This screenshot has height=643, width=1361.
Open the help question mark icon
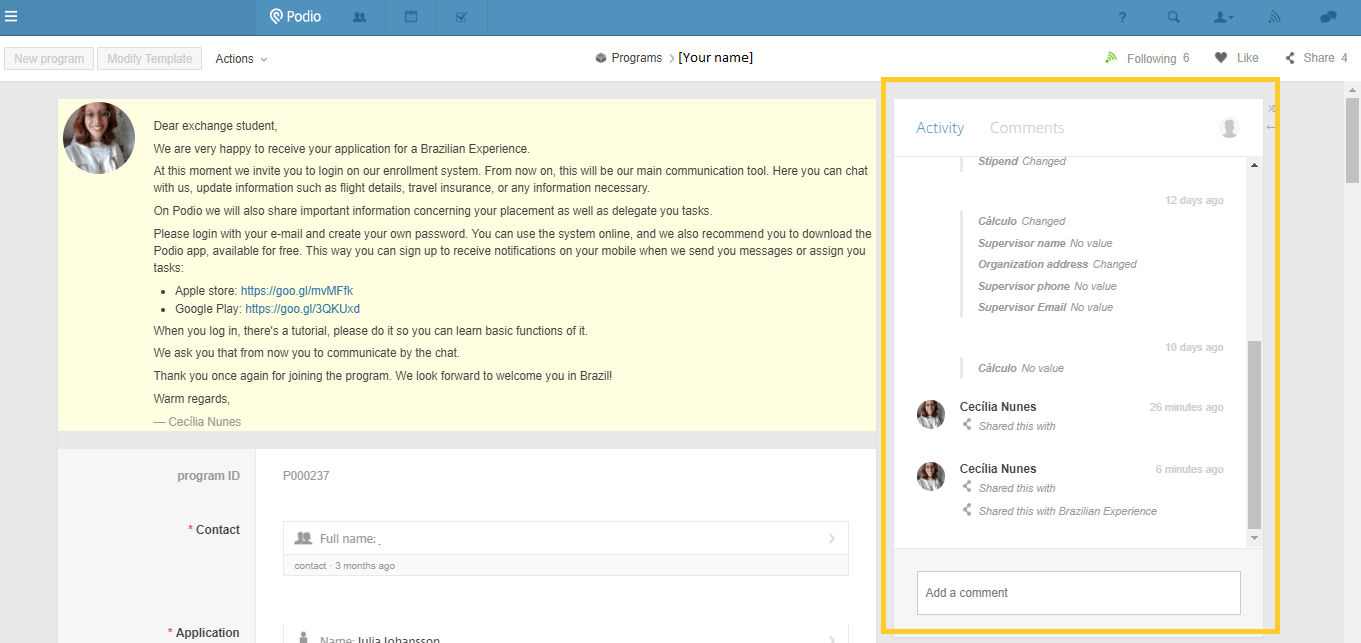pyautogui.click(x=1122, y=17)
